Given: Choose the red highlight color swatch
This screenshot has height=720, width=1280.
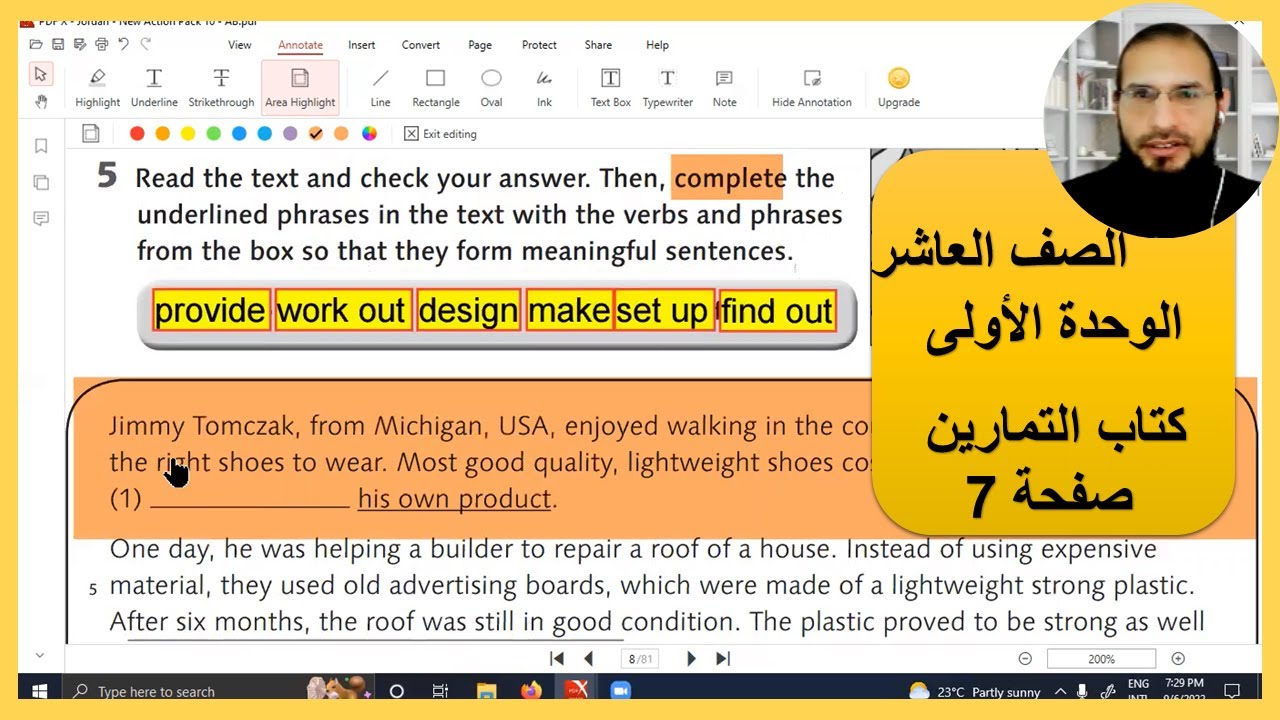Looking at the screenshot, I should coord(137,134).
